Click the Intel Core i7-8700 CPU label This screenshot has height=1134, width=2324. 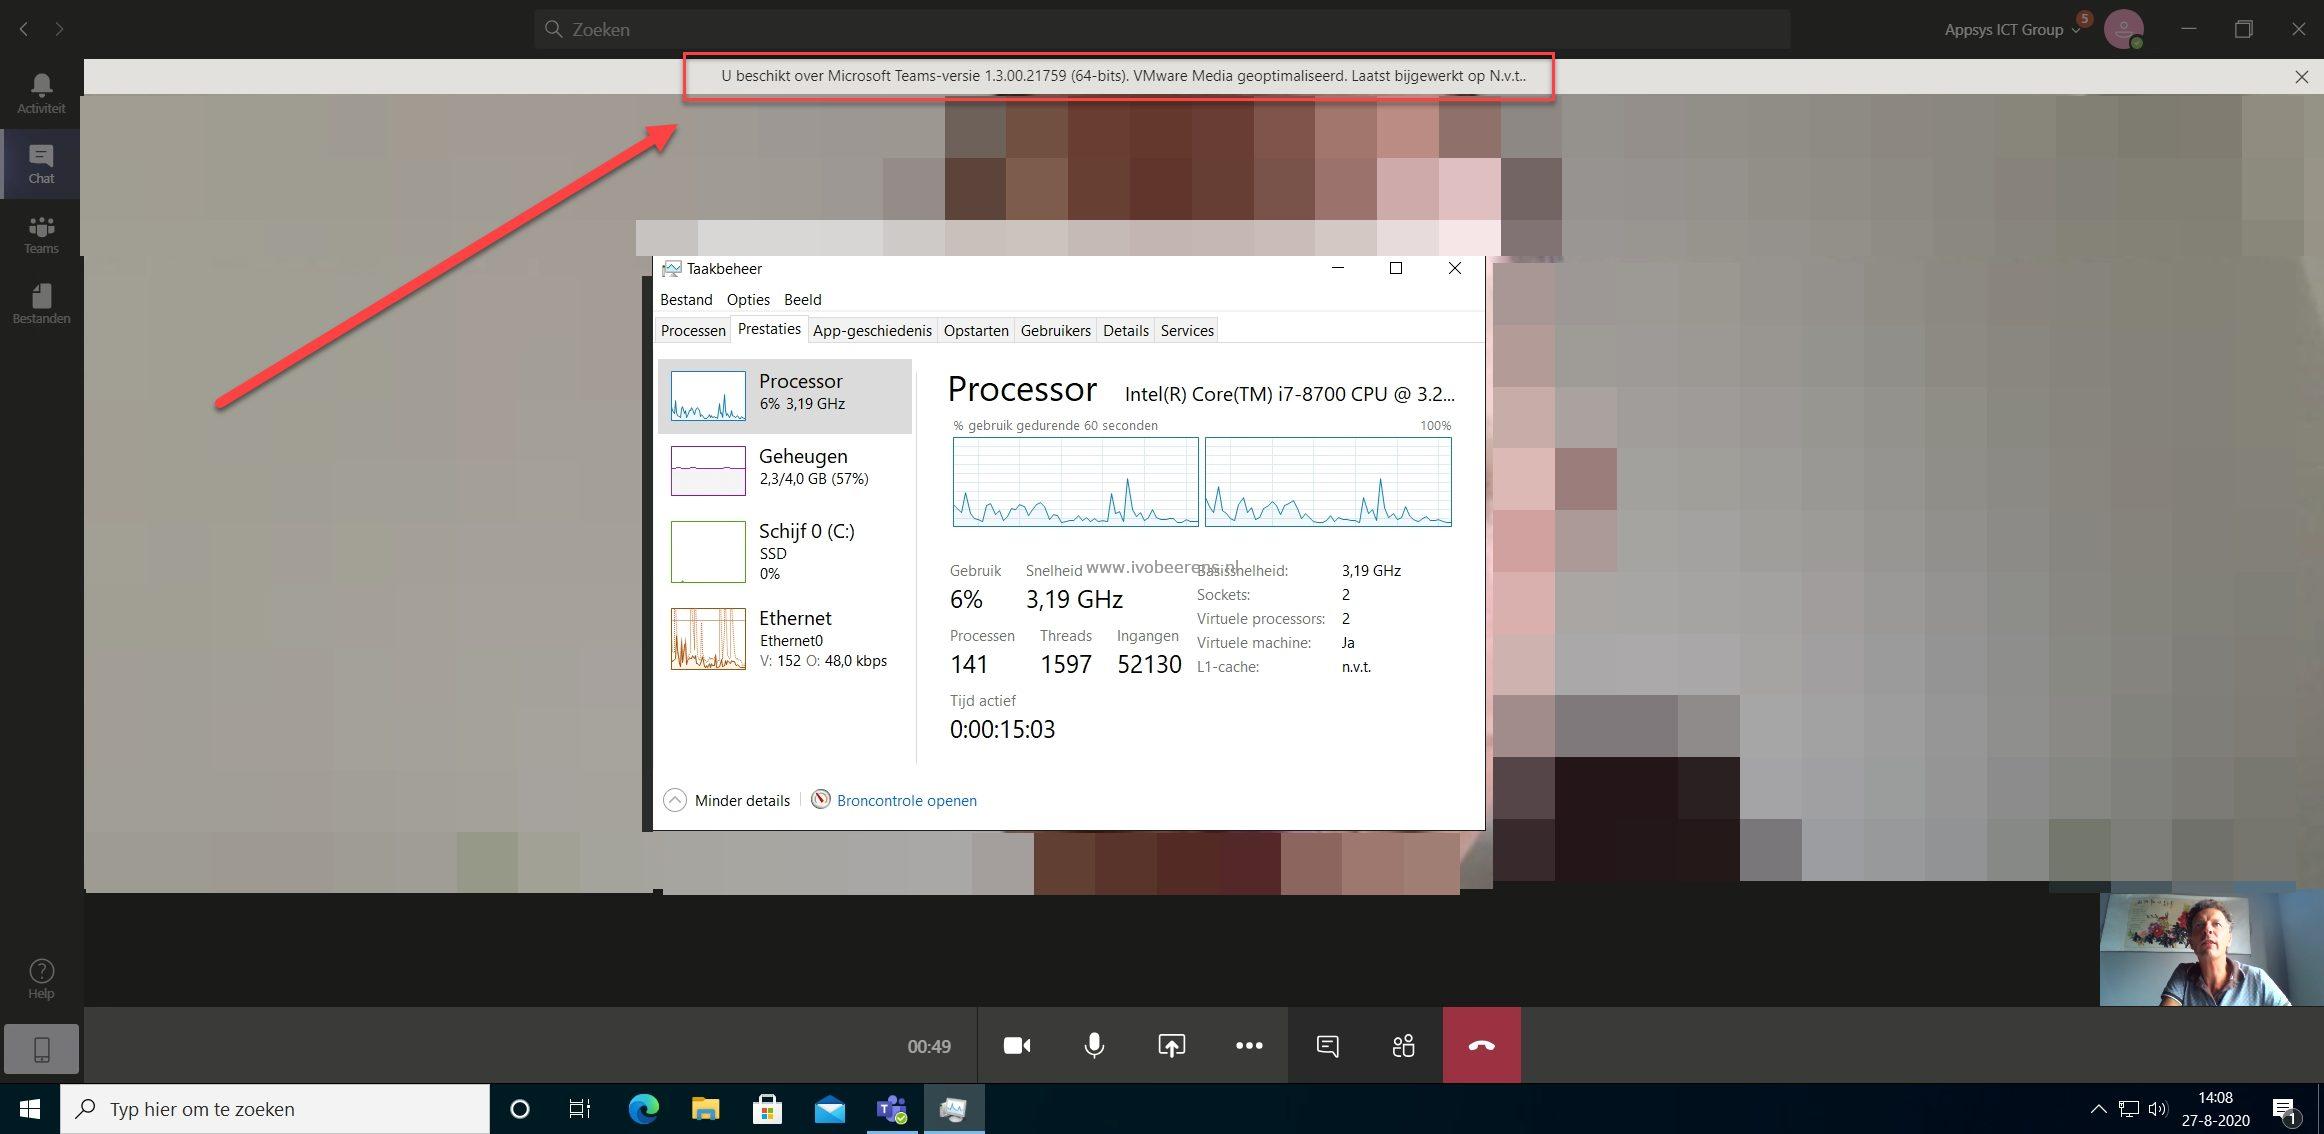pyautogui.click(x=1290, y=394)
